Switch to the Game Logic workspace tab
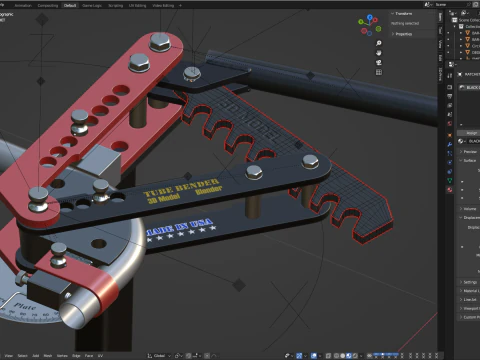The height and width of the screenshot is (360, 480). pyautogui.click(x=92, y=5)
